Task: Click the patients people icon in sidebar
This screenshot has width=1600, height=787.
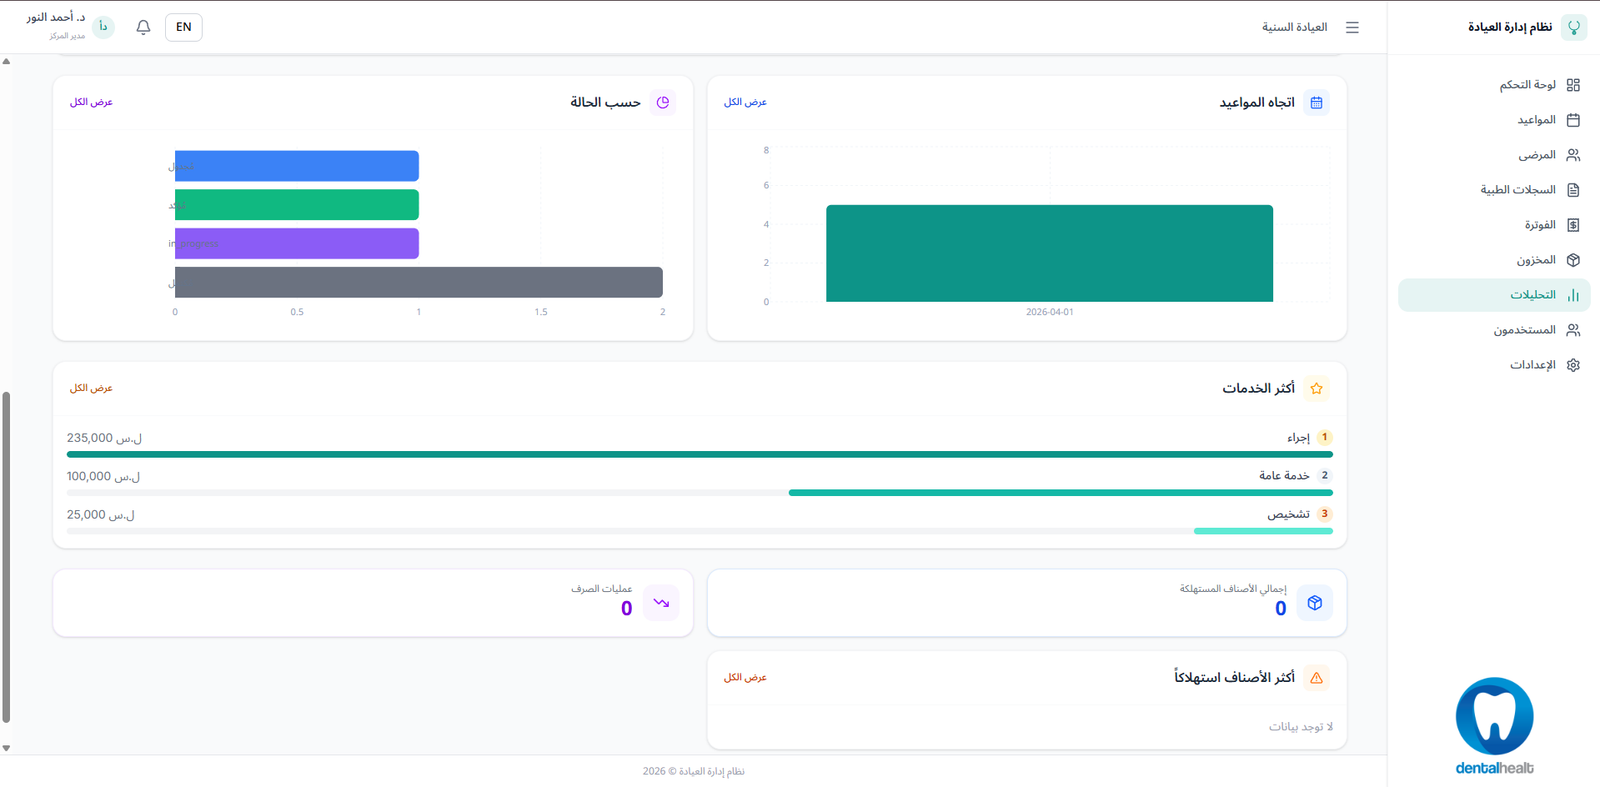Action: click(x=1573, y=155)
